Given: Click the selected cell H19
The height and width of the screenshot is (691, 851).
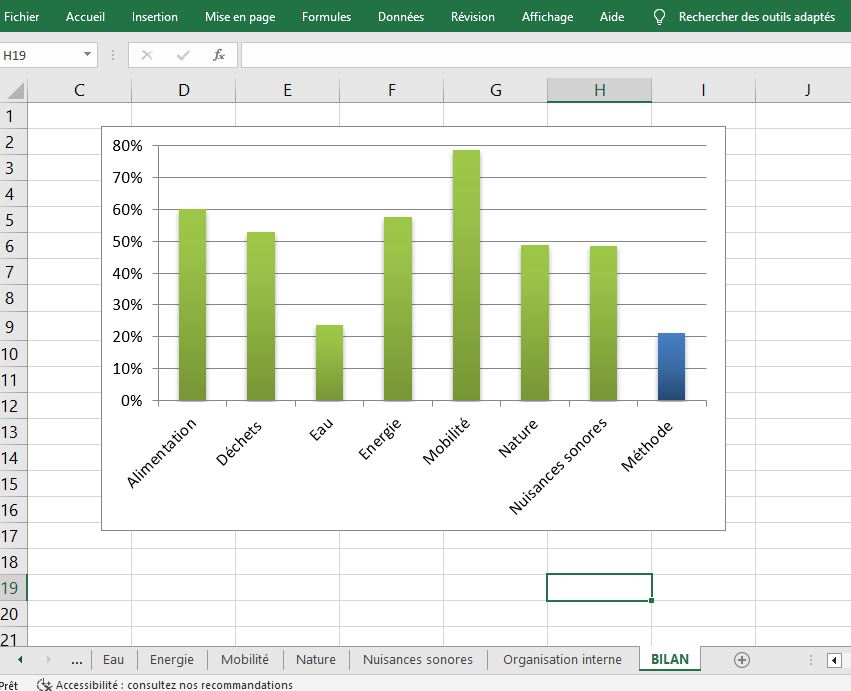Looking at the screenshot, I should [x=599, y=588].
